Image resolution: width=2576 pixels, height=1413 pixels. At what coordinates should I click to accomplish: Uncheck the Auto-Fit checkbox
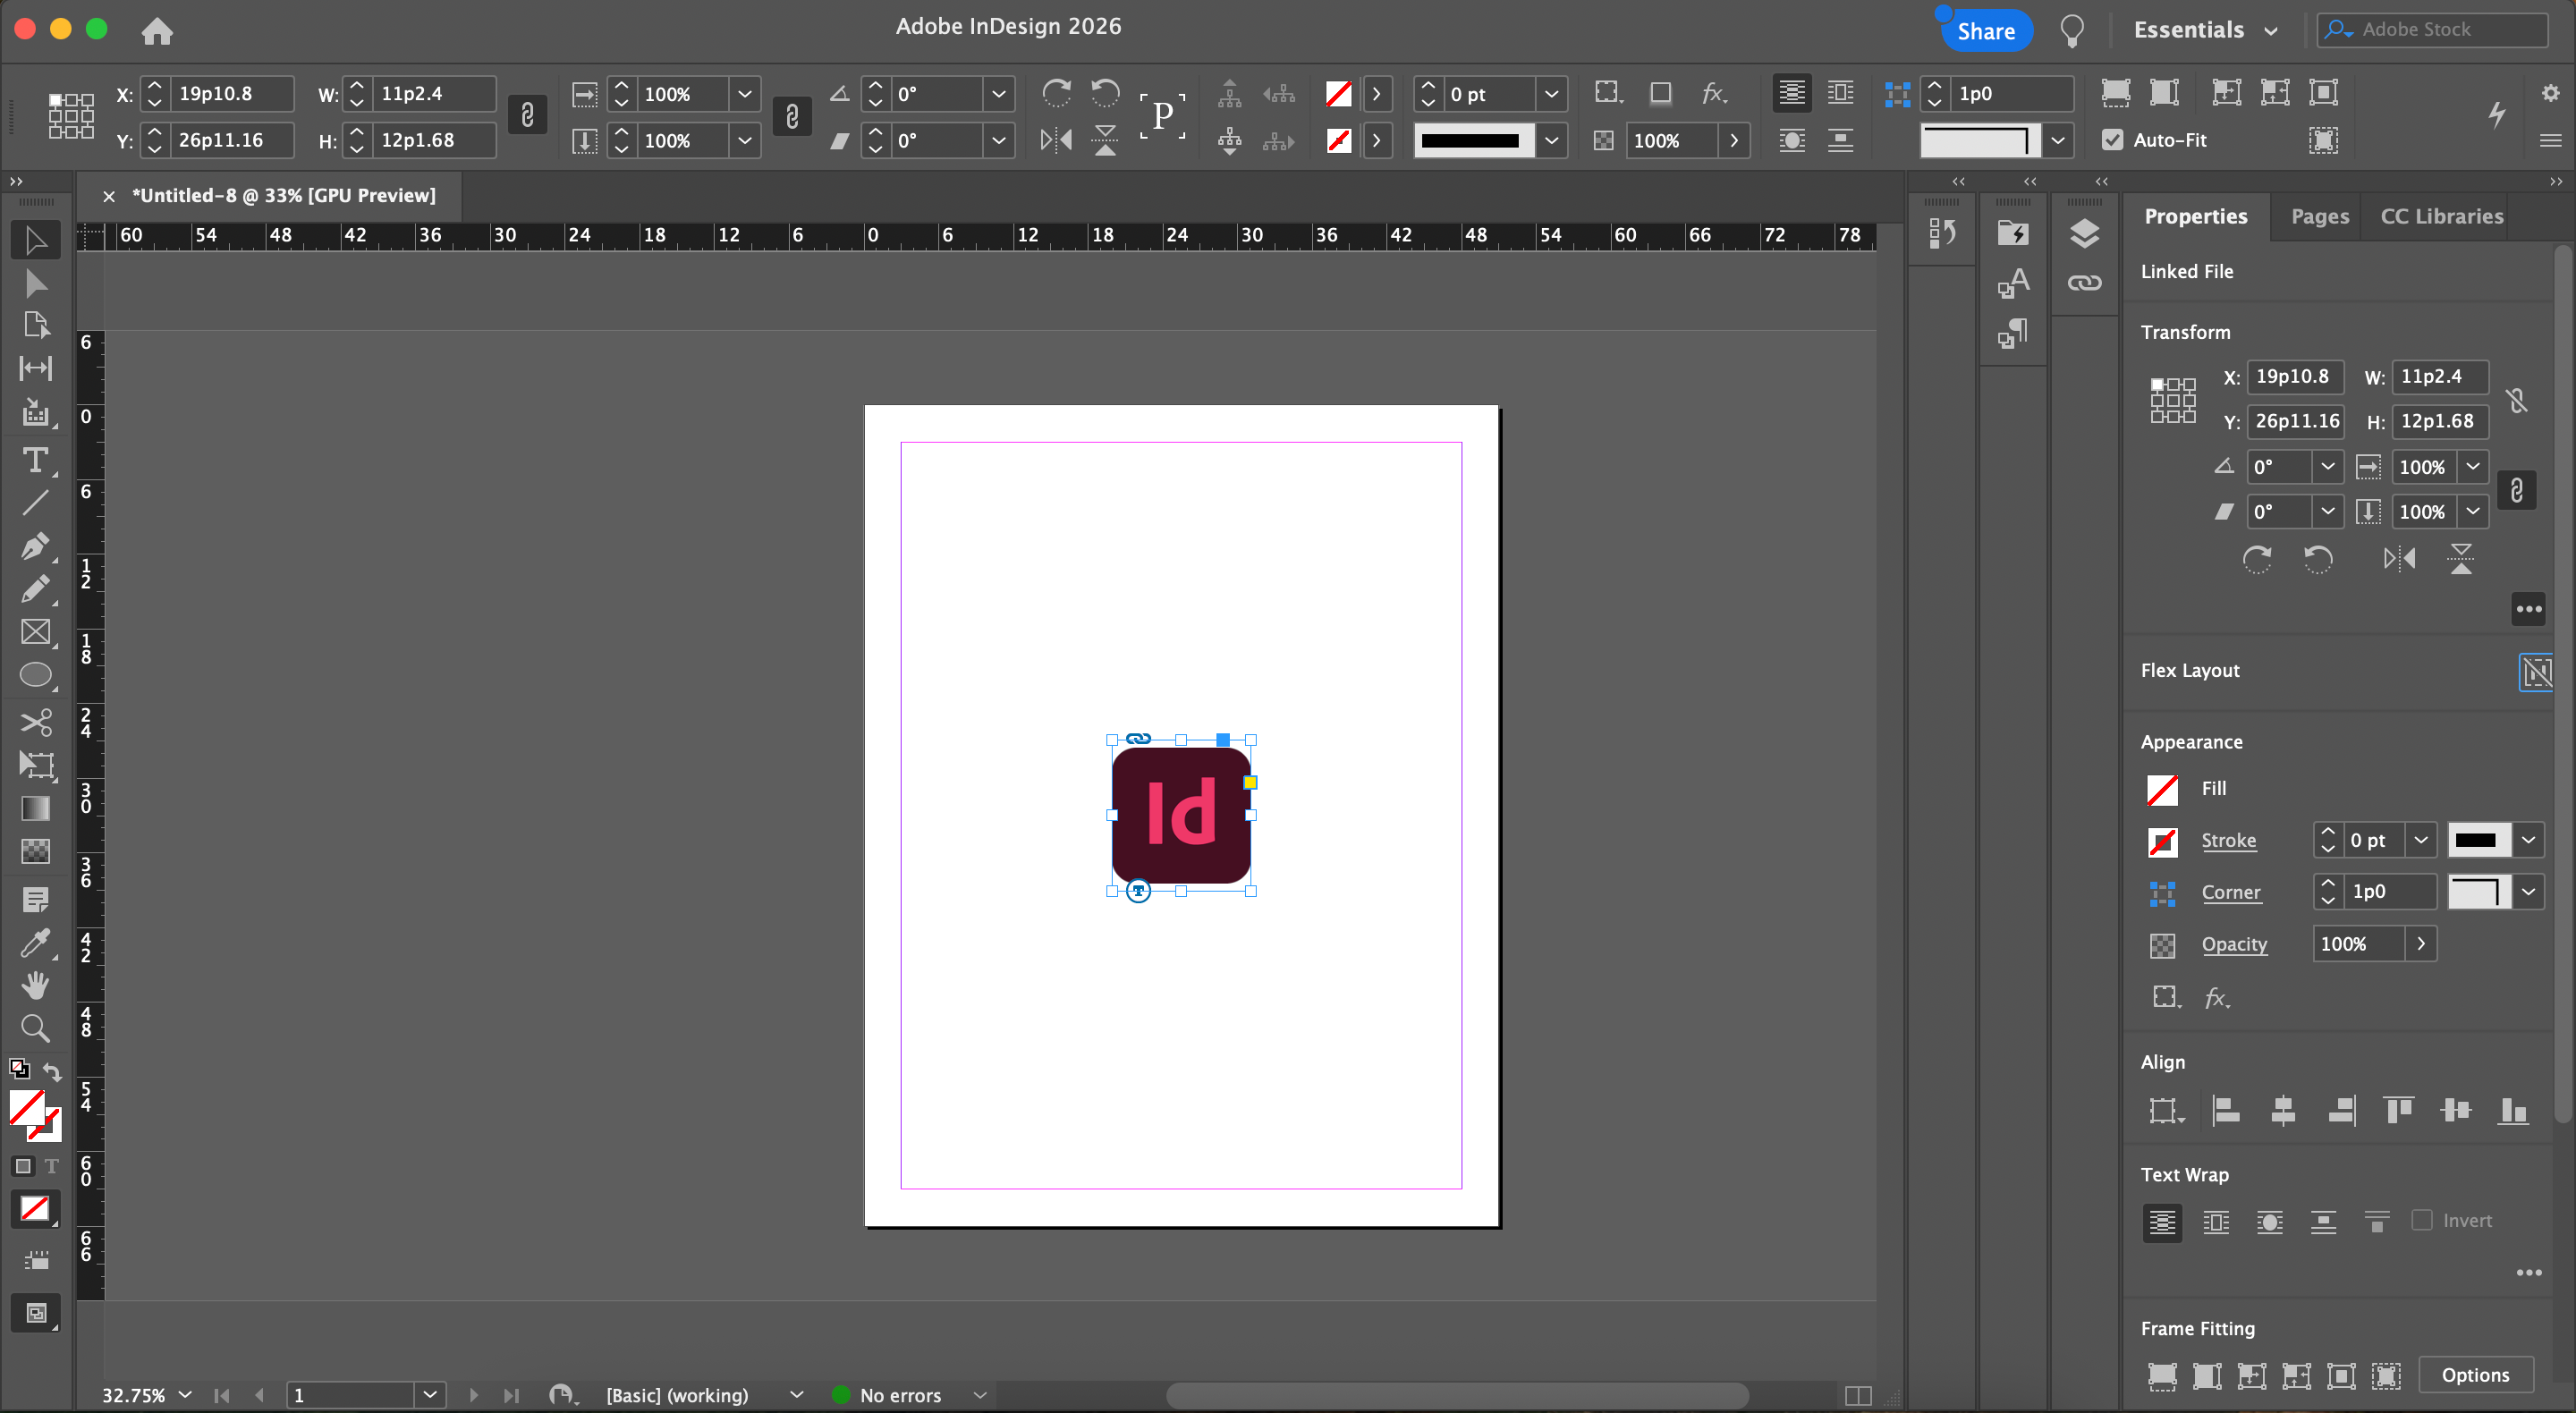pos(2112,140)
